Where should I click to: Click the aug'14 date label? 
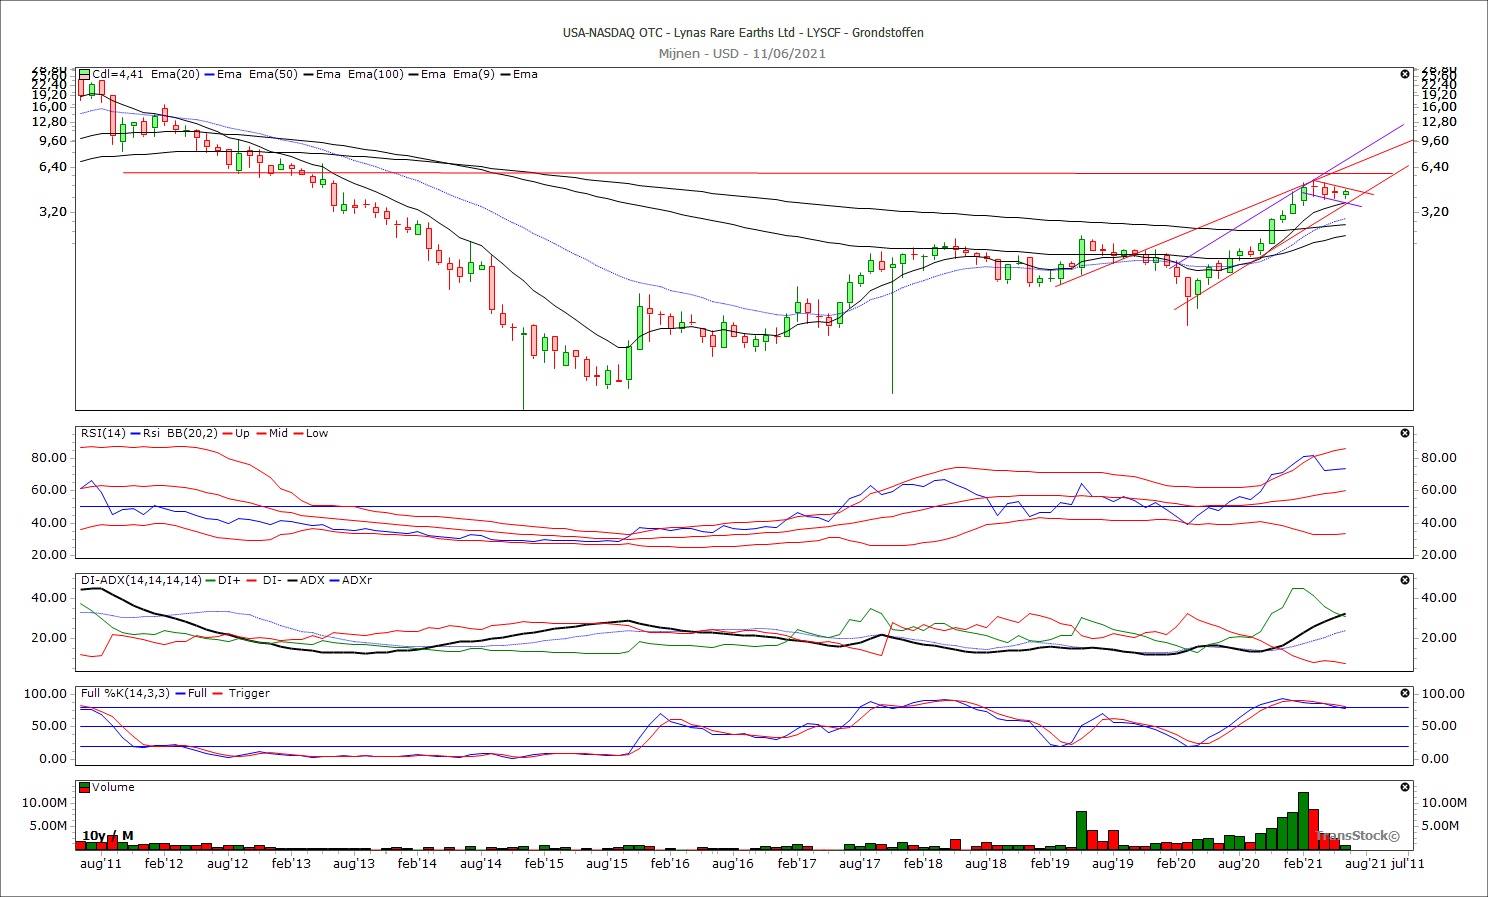481,863
